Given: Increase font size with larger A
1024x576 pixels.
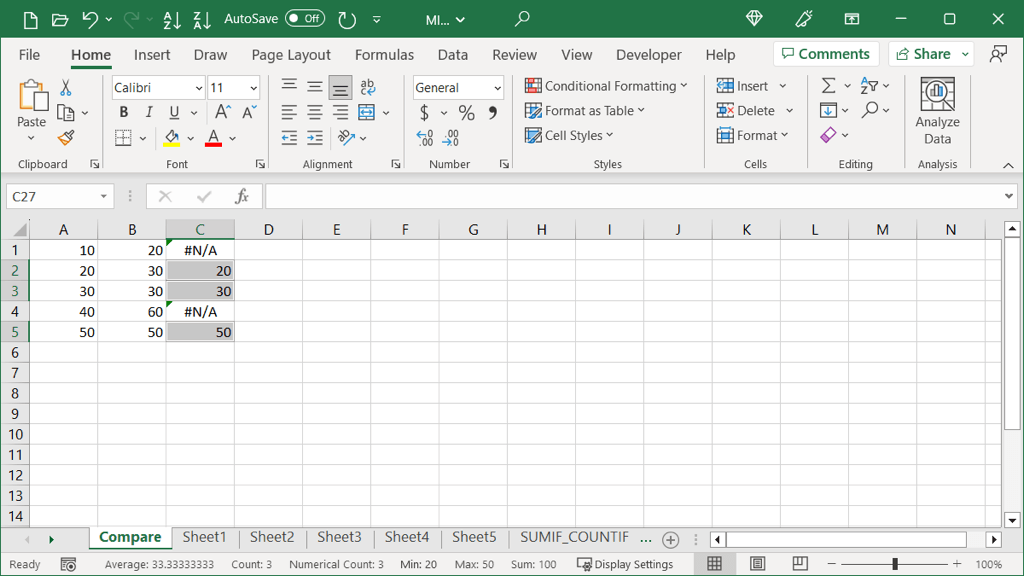Looking at the screenshot, I should [x=222, y=112].
